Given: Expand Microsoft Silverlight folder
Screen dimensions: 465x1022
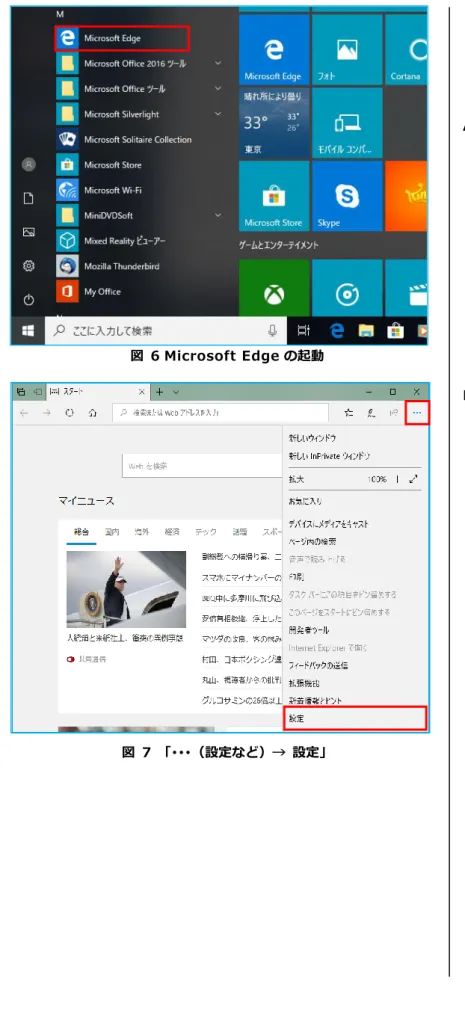Looking at the screenshot, I should point(218,114).
